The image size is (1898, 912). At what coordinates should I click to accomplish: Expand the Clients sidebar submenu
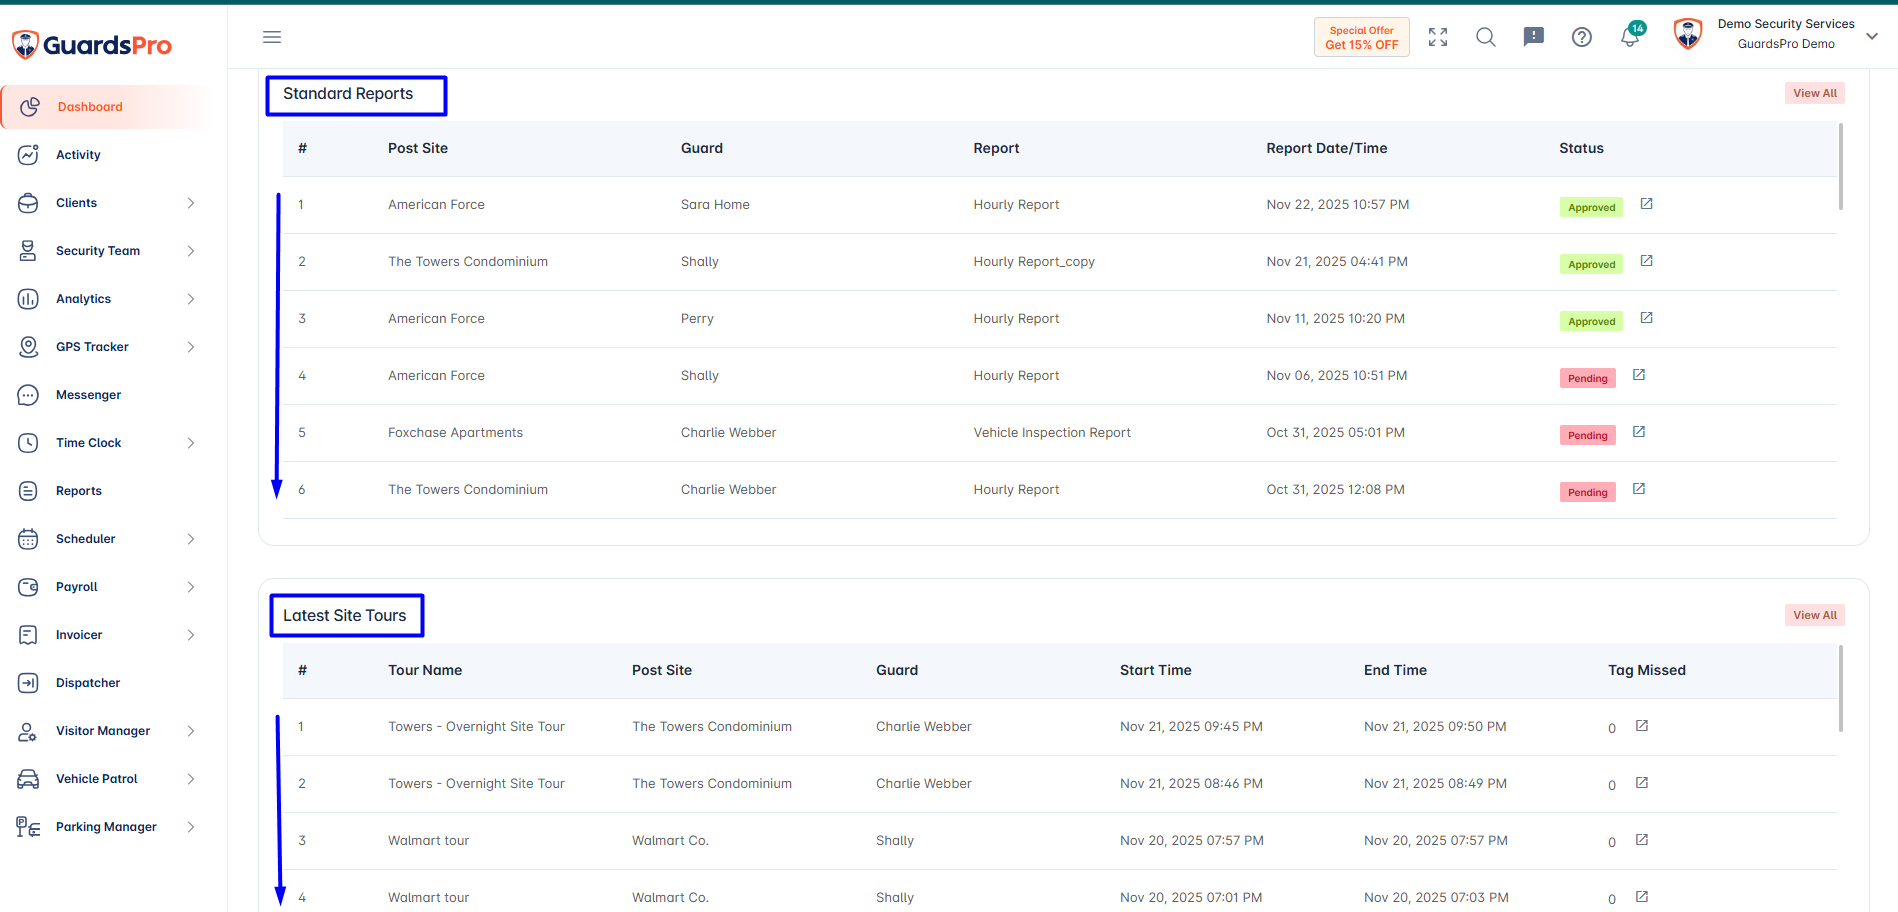tap(191, 203)
